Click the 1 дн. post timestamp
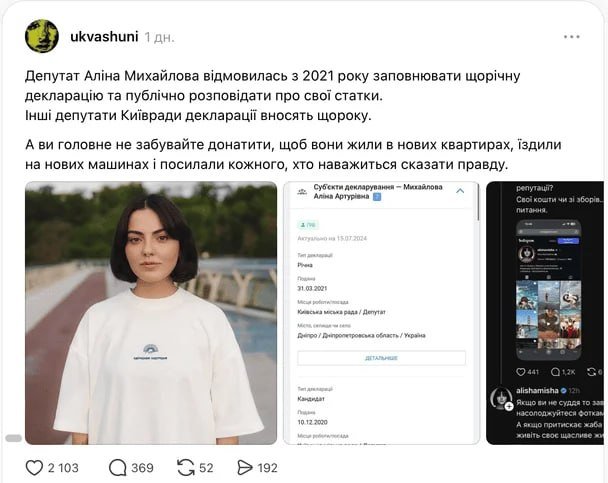Image resolution: width=608 pixels, height=483 pixels. [x=159, y=38]
